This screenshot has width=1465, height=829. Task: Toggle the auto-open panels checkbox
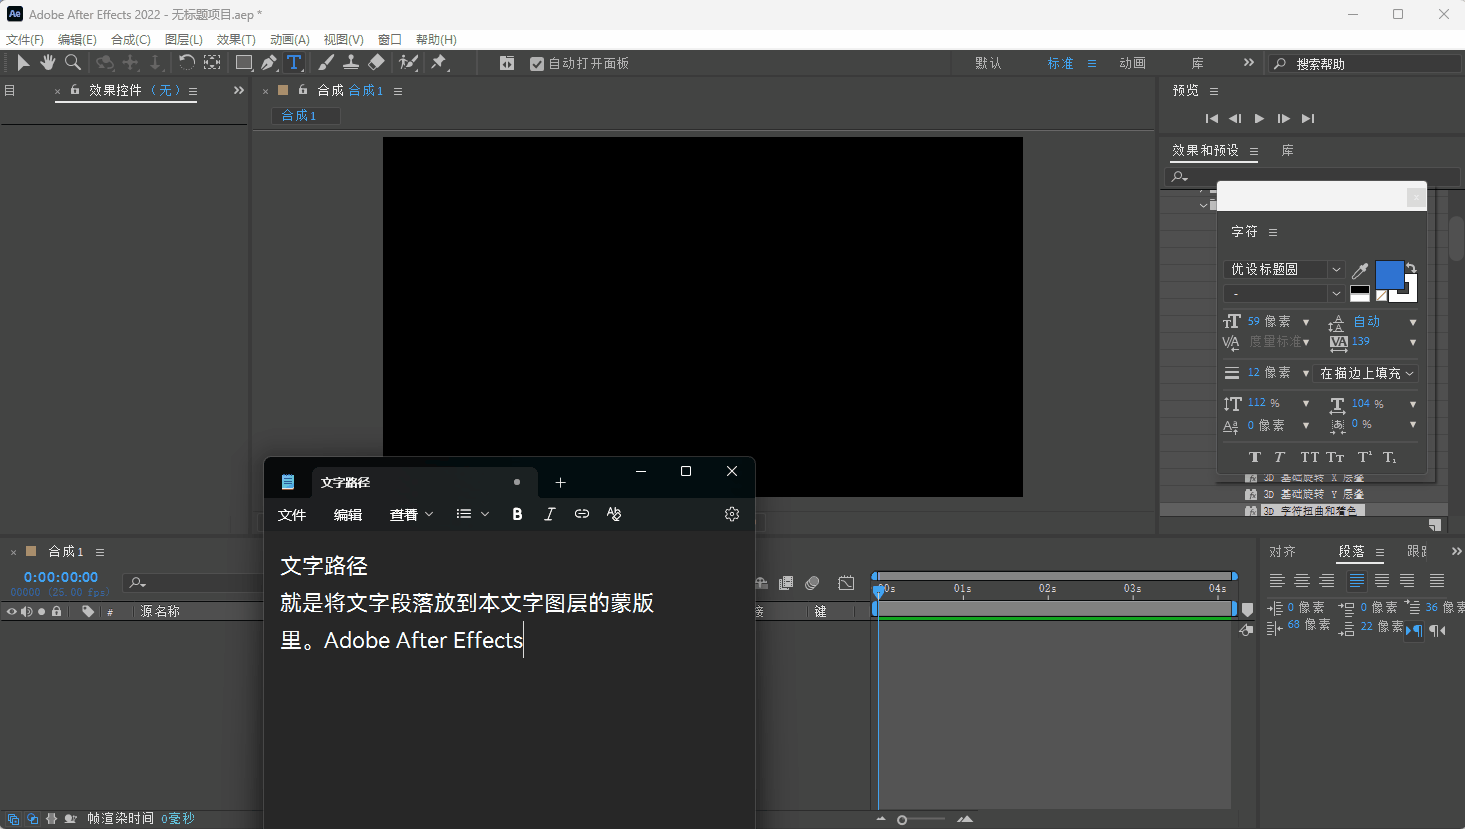pyautogui.click(x=537, y=64)
